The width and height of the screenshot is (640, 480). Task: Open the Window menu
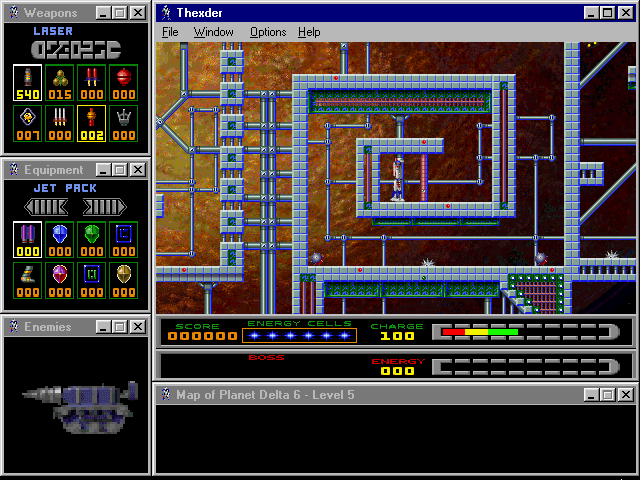click(213, 32)
